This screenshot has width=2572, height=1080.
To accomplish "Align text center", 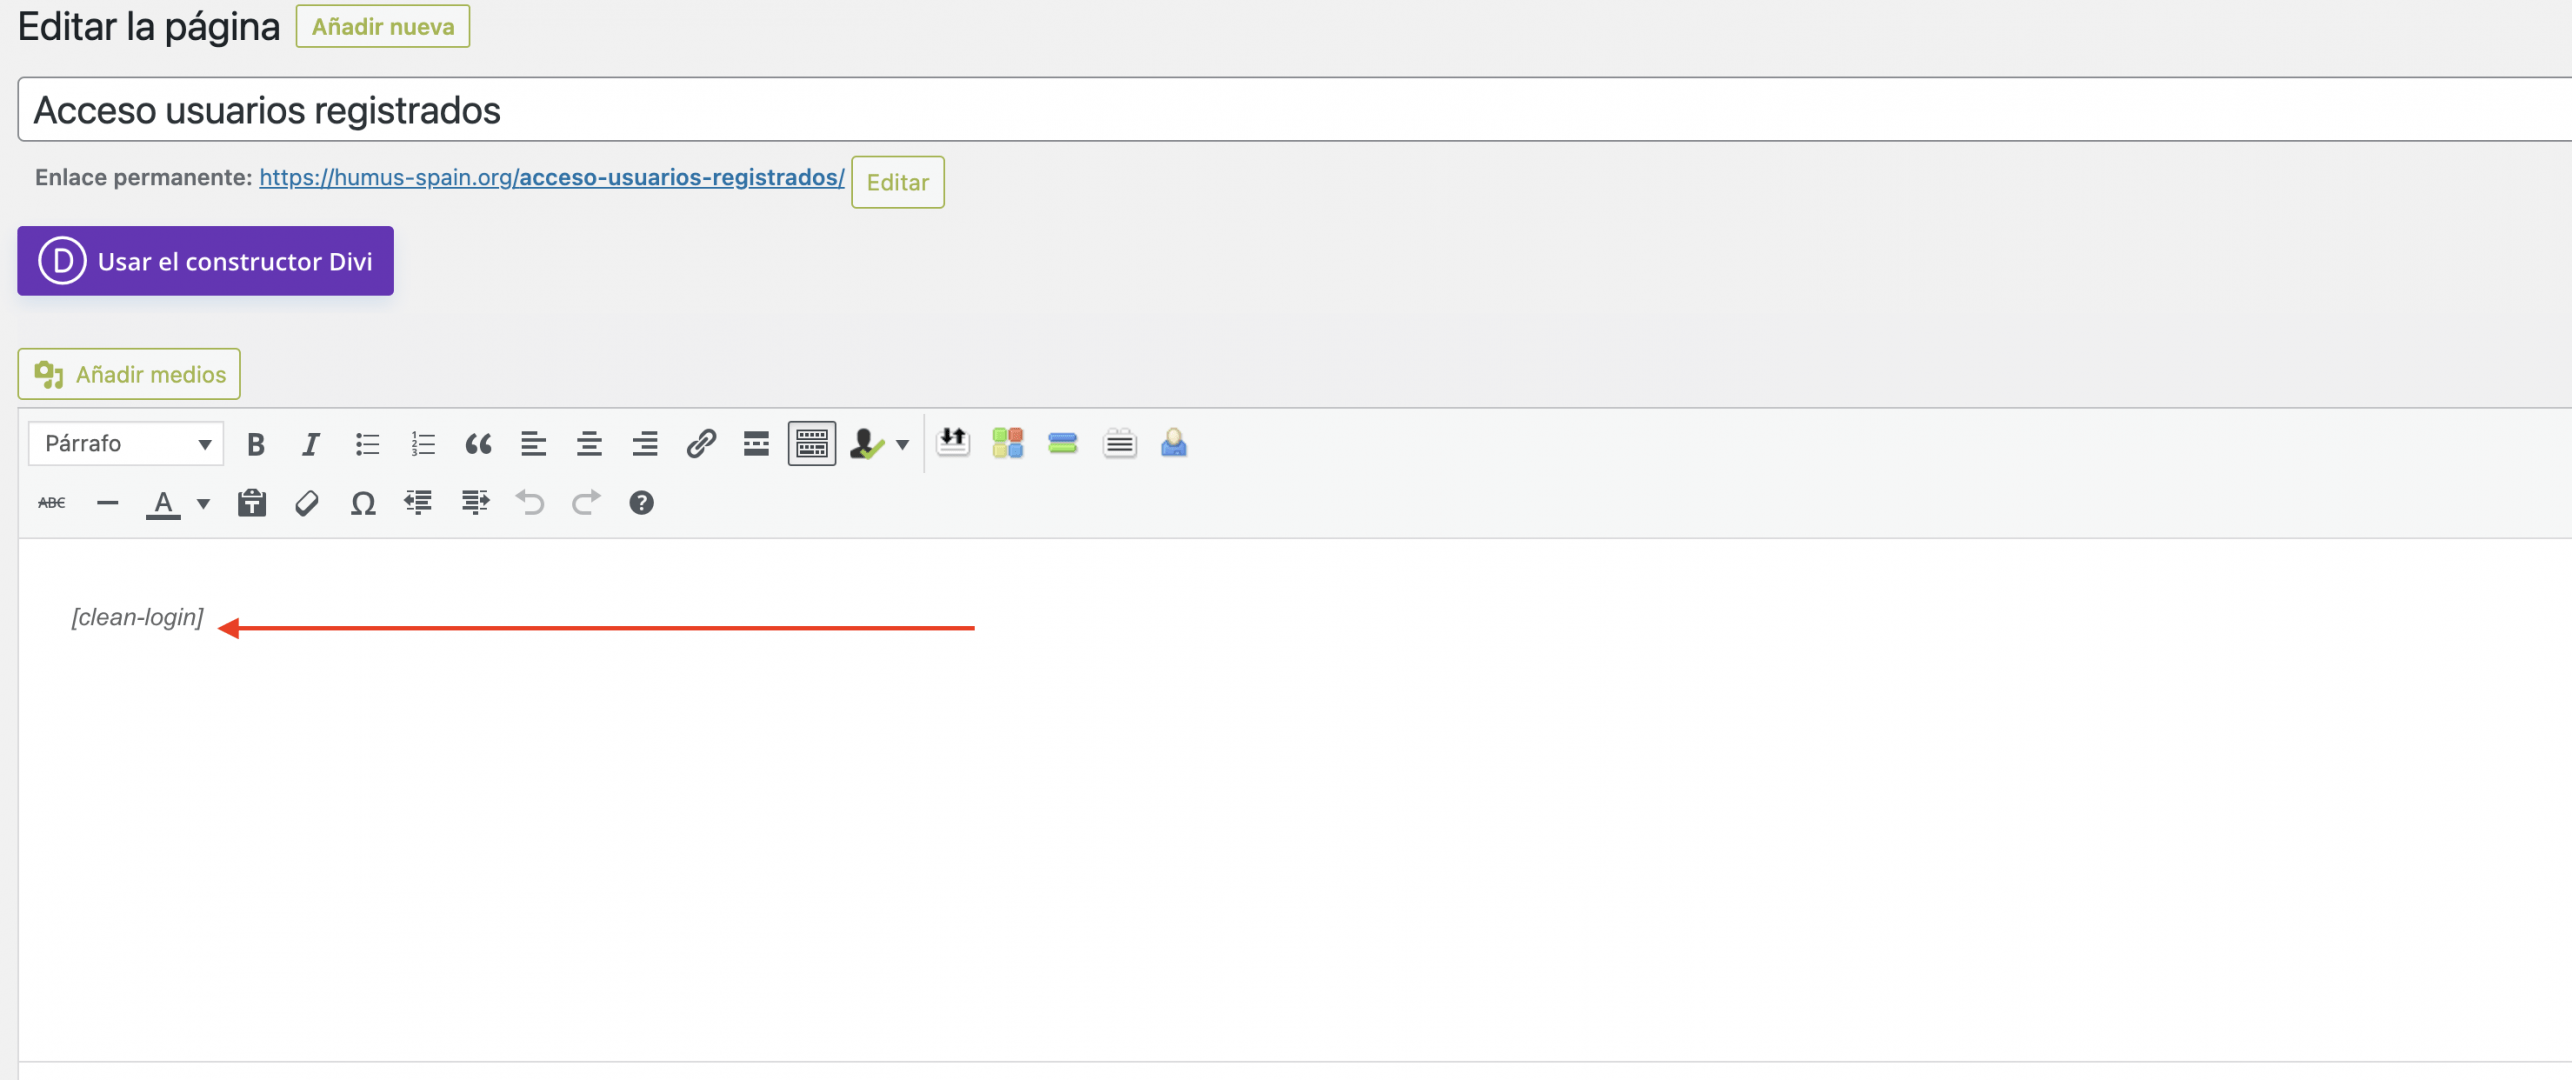I will coord(589,444).
